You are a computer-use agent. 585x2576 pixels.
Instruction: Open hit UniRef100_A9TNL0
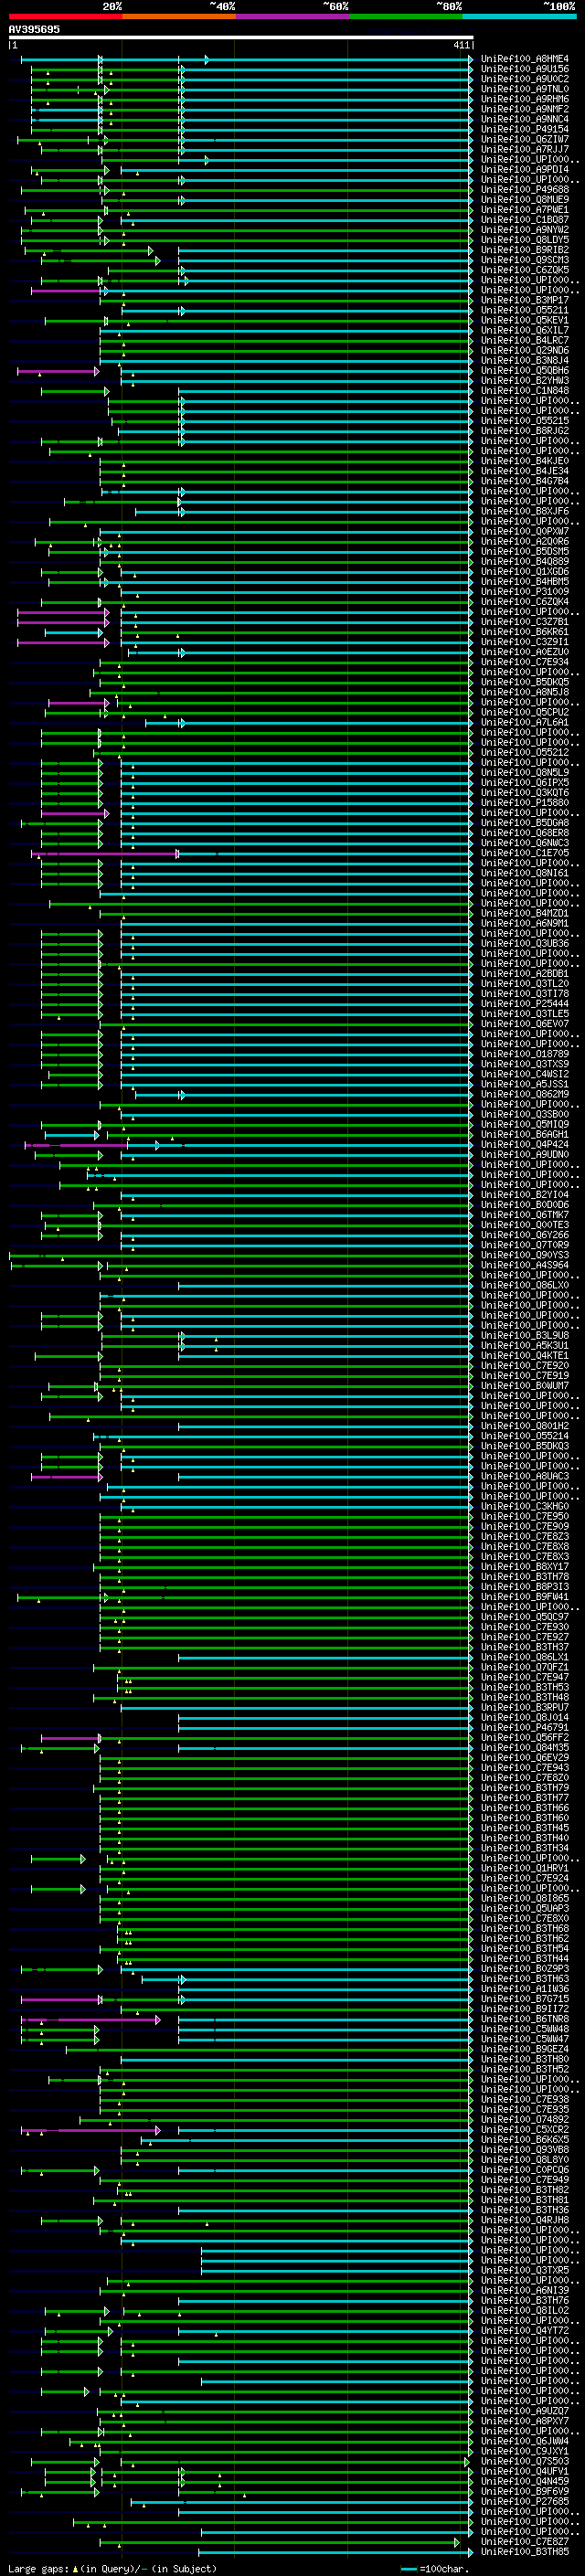pyautogui.click(x=525, y=89)
